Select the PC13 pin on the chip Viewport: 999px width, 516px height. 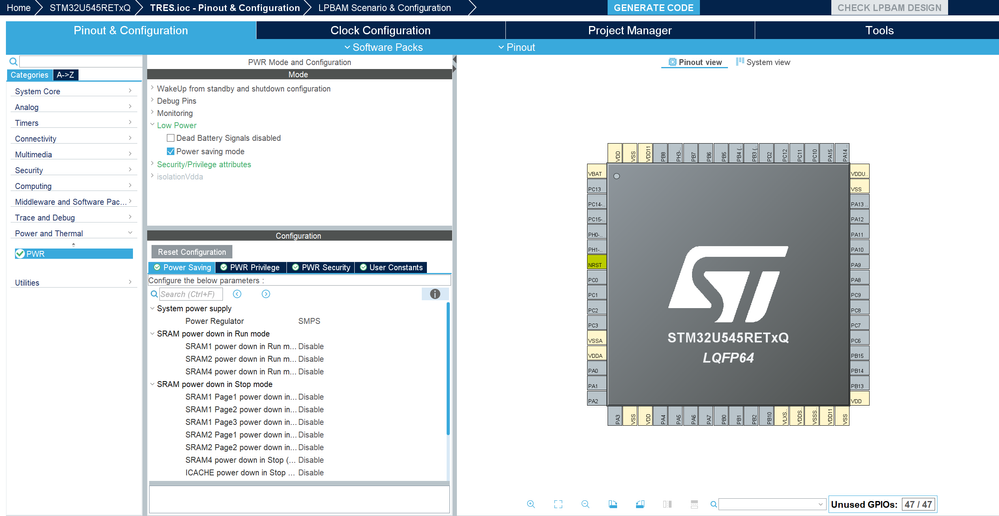pyautogui.click(x=596, y=189)
